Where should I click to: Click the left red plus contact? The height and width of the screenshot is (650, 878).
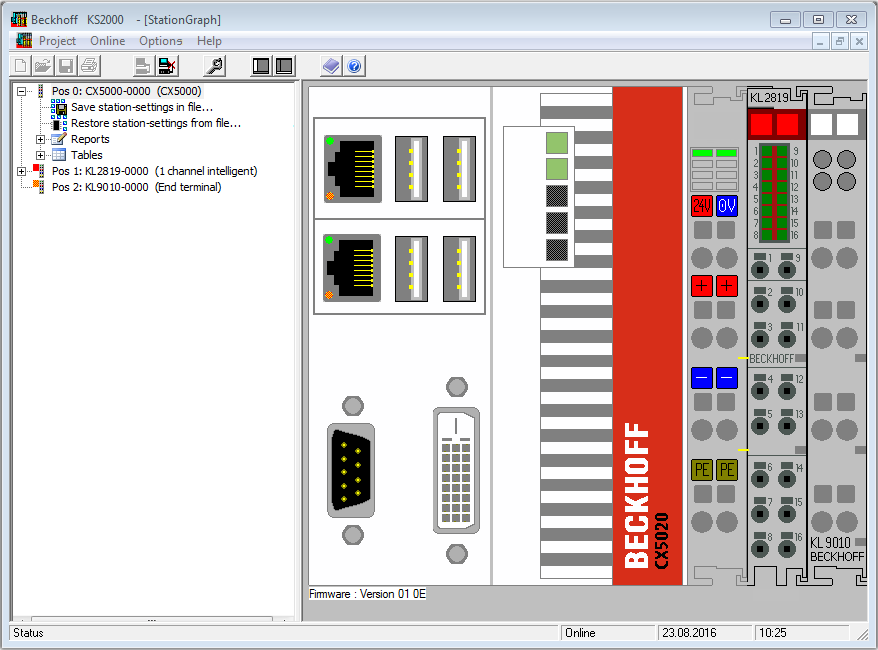pyautogui.click(x=702, y=286)
